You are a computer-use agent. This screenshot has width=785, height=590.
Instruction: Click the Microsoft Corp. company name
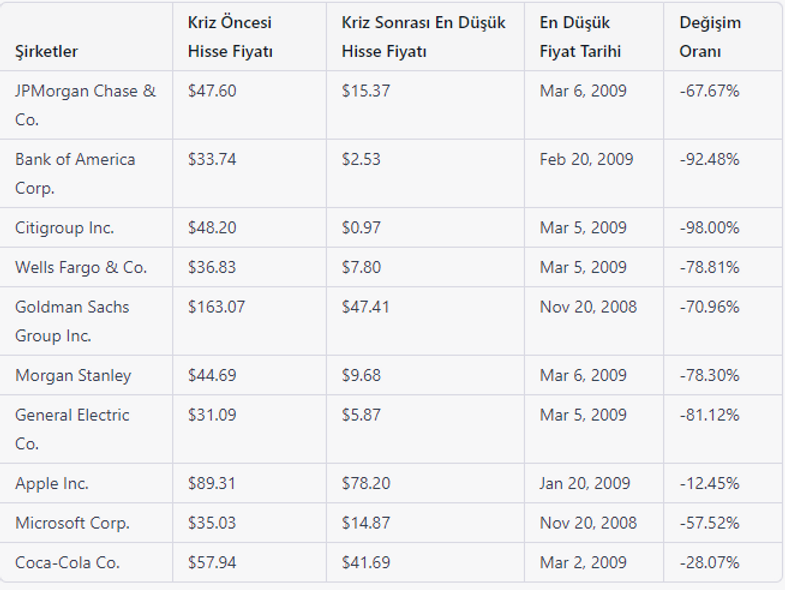(x=72, y=523)
